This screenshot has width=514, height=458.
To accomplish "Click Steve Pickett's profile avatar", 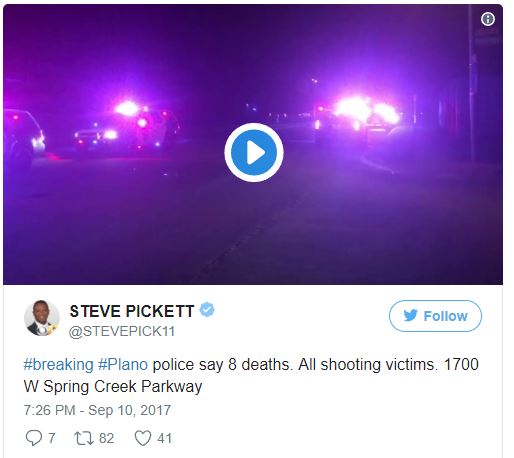I will click(42, 318).
